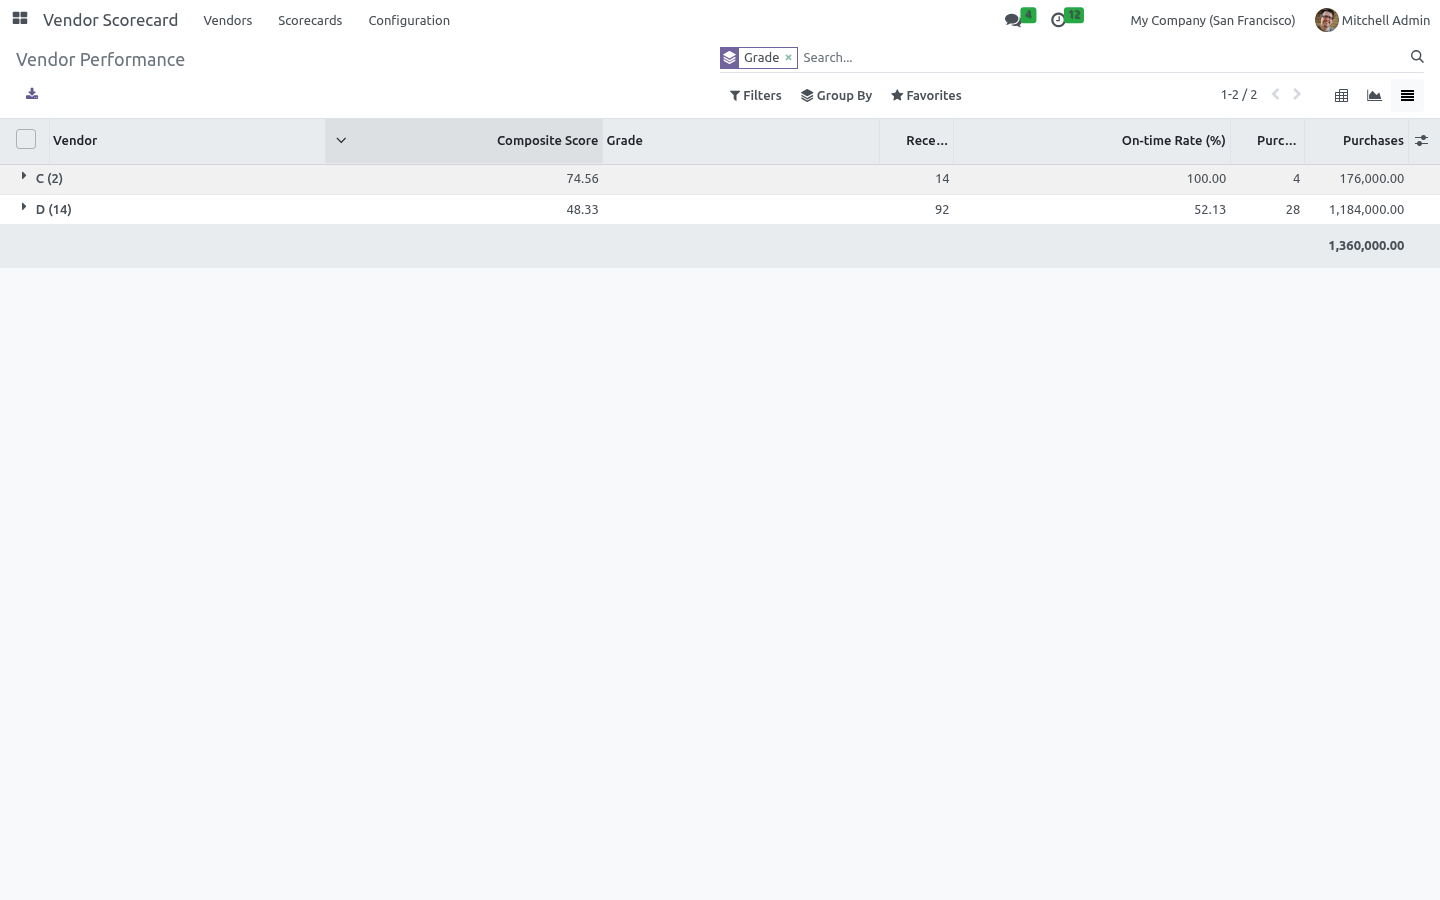Click purchases total 1,360,000.00
Screen dimensions: 1440x900
point(1366,246)
